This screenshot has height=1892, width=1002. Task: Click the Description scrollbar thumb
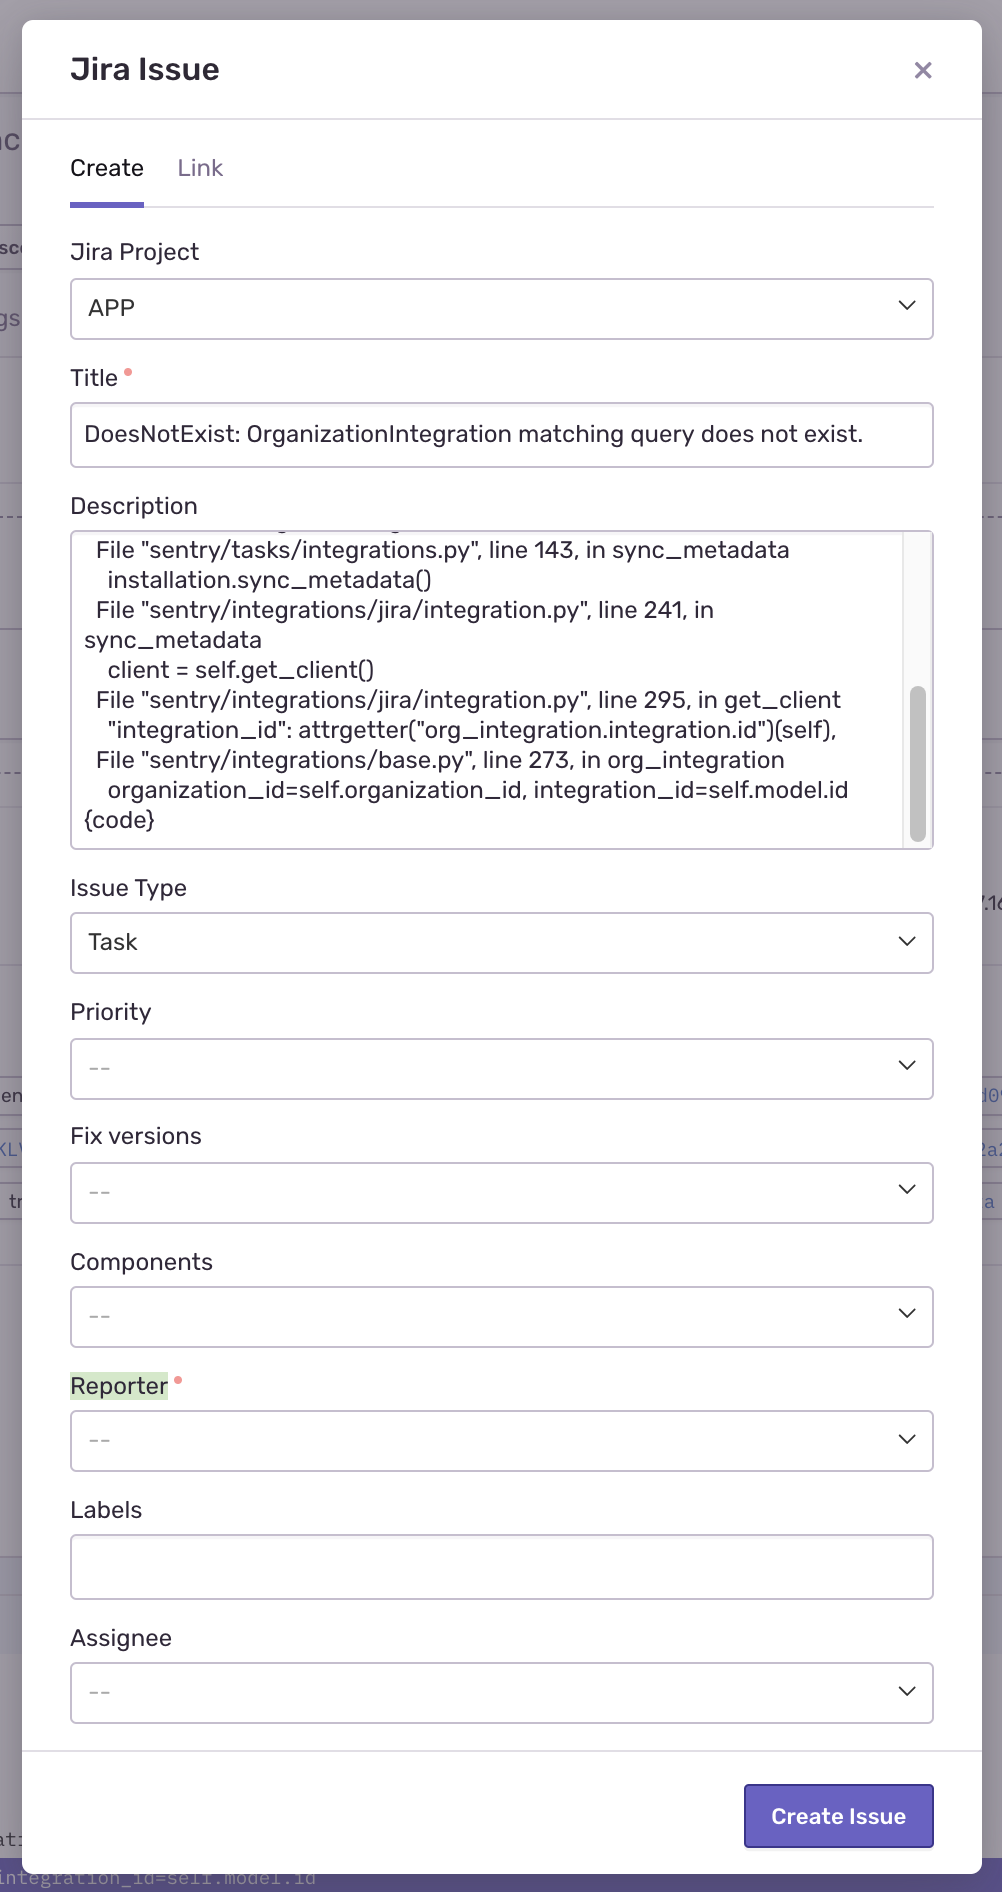[x=918, y=765]
